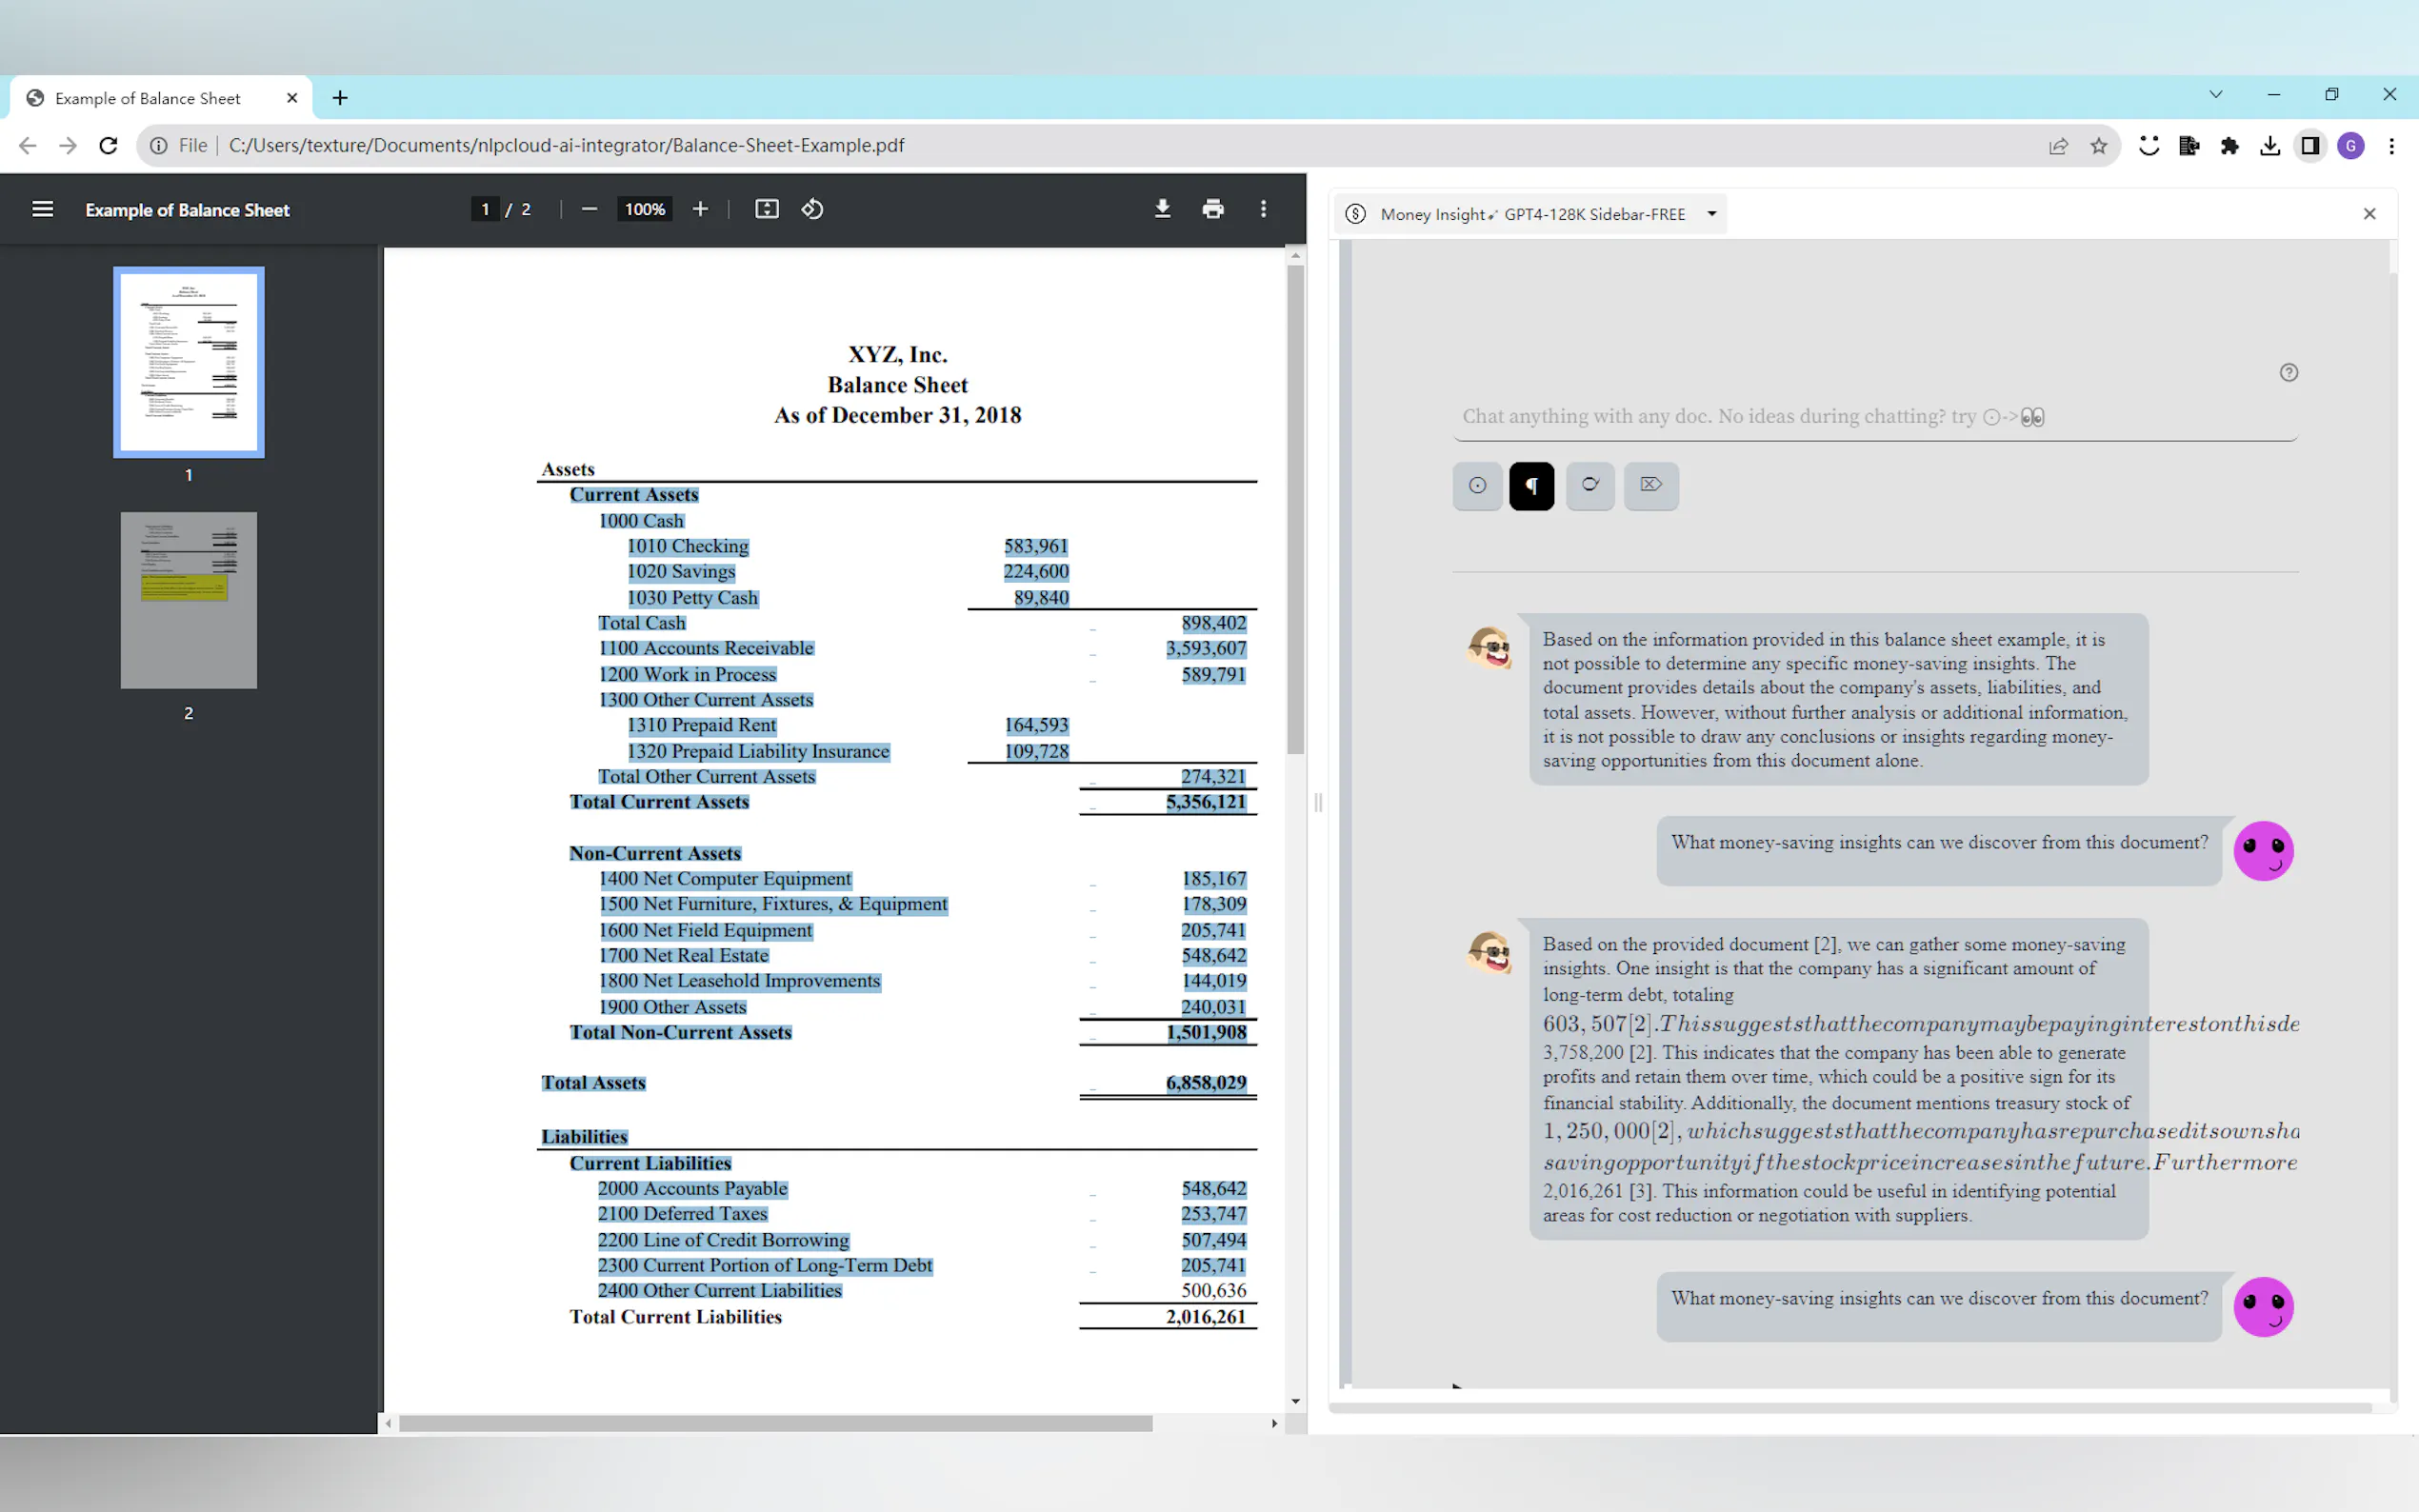Open the document extension icon in toolbar
This screenshot has width=2419, height=1512.
click(x=2189, y=146)
